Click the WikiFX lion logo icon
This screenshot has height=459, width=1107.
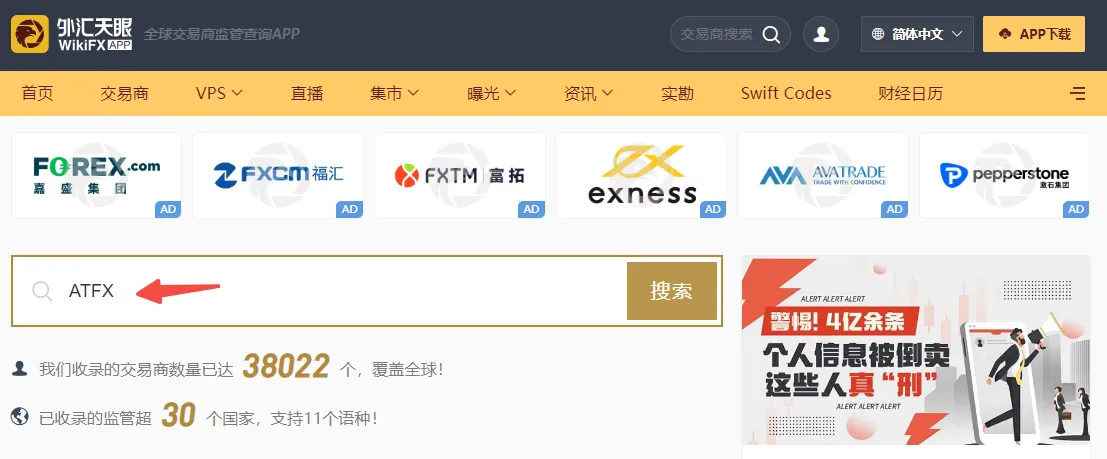pyautogui.click(x=30, y=34)
